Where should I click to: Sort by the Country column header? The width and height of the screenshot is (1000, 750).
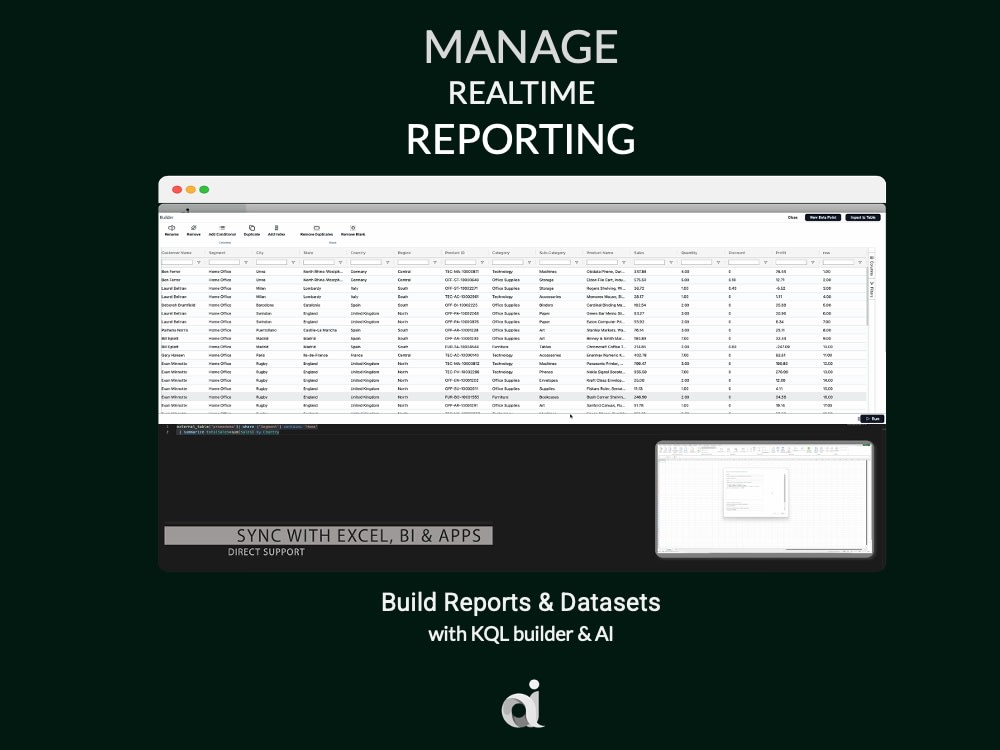(x=358, y=253)
